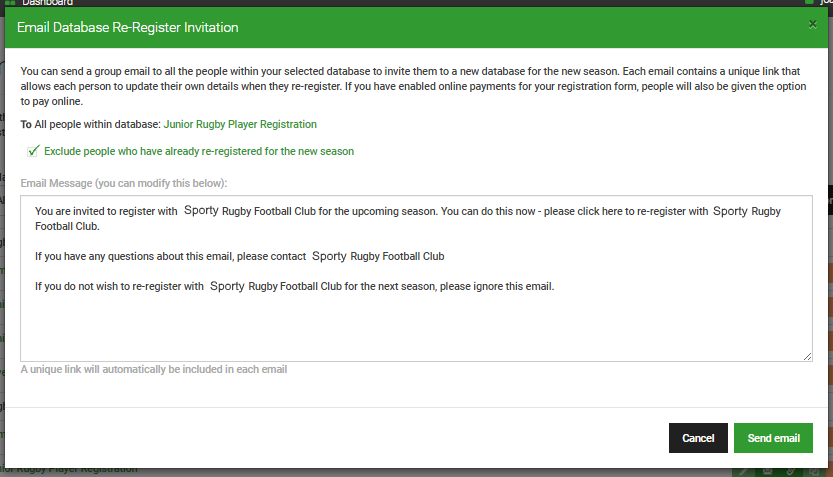Open the Dashboard tab behind dialog

47,3
